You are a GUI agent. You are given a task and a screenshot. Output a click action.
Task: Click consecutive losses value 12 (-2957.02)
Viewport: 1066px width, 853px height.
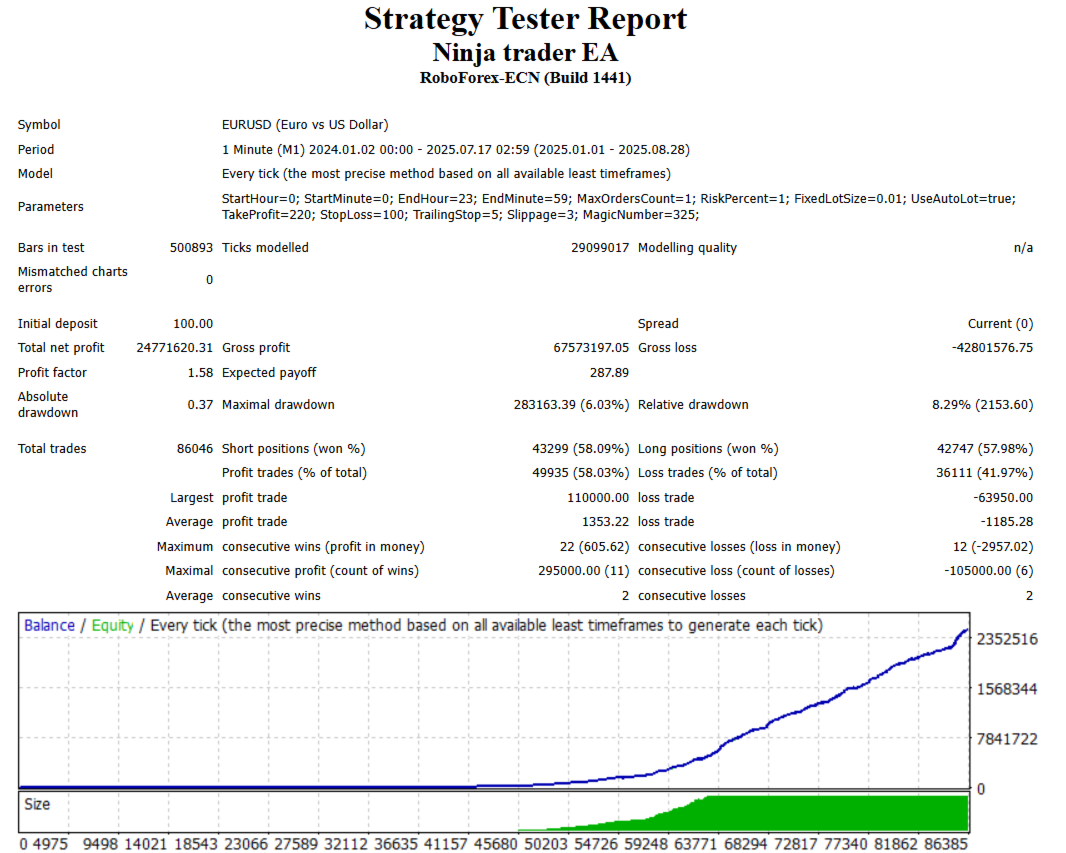pos(993,547)
